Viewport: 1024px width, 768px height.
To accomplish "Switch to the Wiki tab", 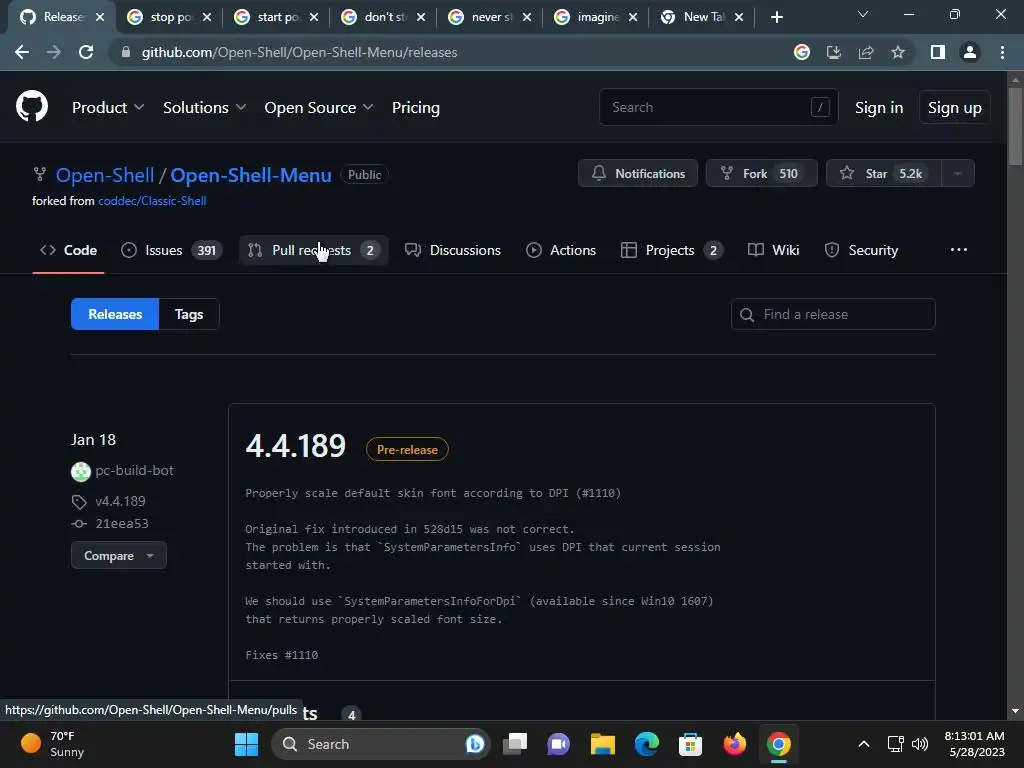I will (x=773, y=250).
